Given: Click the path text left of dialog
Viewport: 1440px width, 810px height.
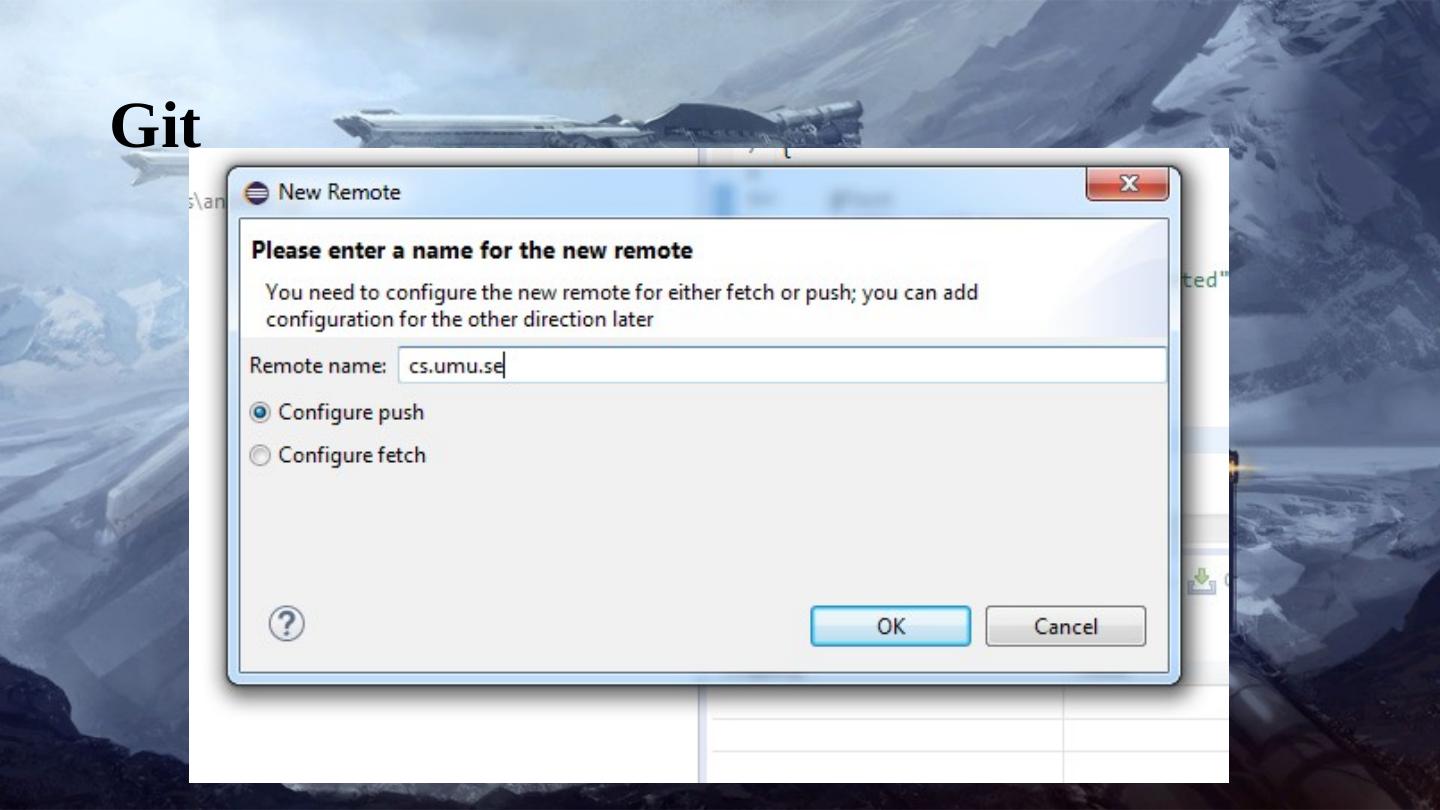Looking at the screenshot, I should pyautogui.click(x=208, y=201).
